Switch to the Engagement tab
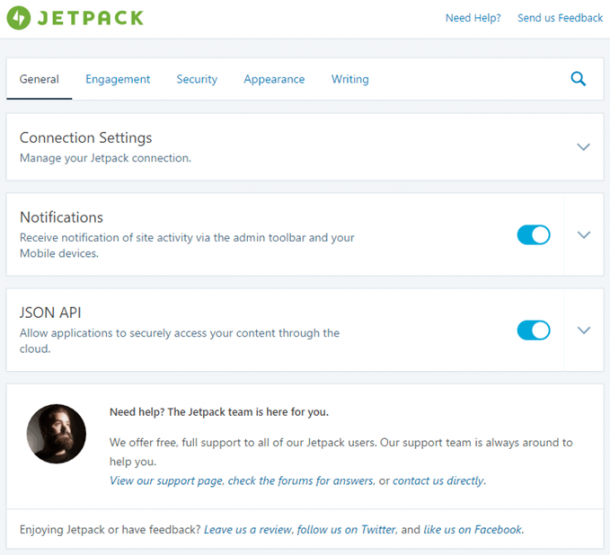This screenshot has height=555, width=610. click(x=118, y=79)
